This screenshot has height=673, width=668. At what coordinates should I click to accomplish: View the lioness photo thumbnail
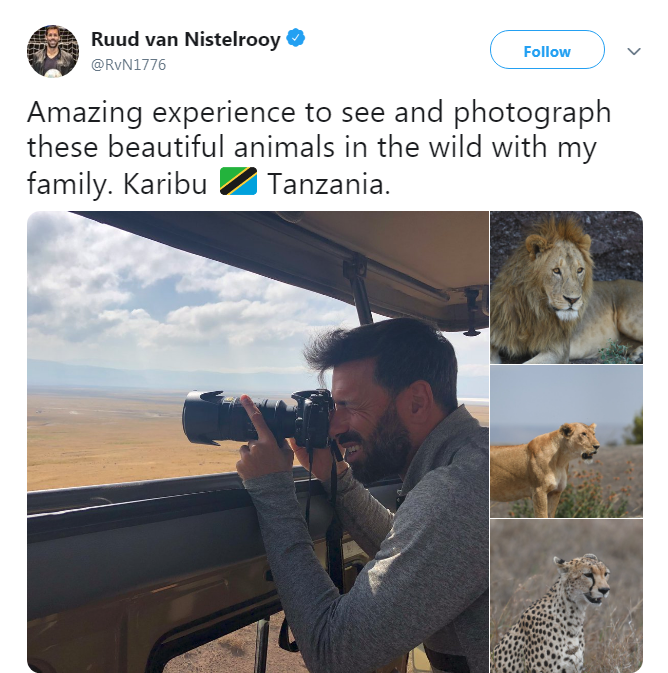coord(566,441)
